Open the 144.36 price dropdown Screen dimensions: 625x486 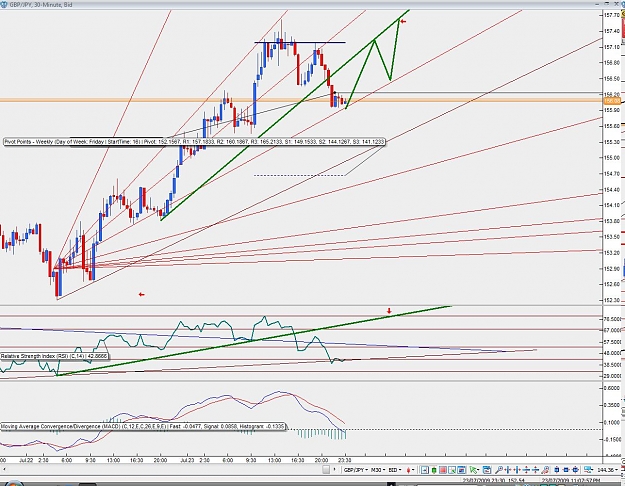pyautogui.click(x=608, y=470)
